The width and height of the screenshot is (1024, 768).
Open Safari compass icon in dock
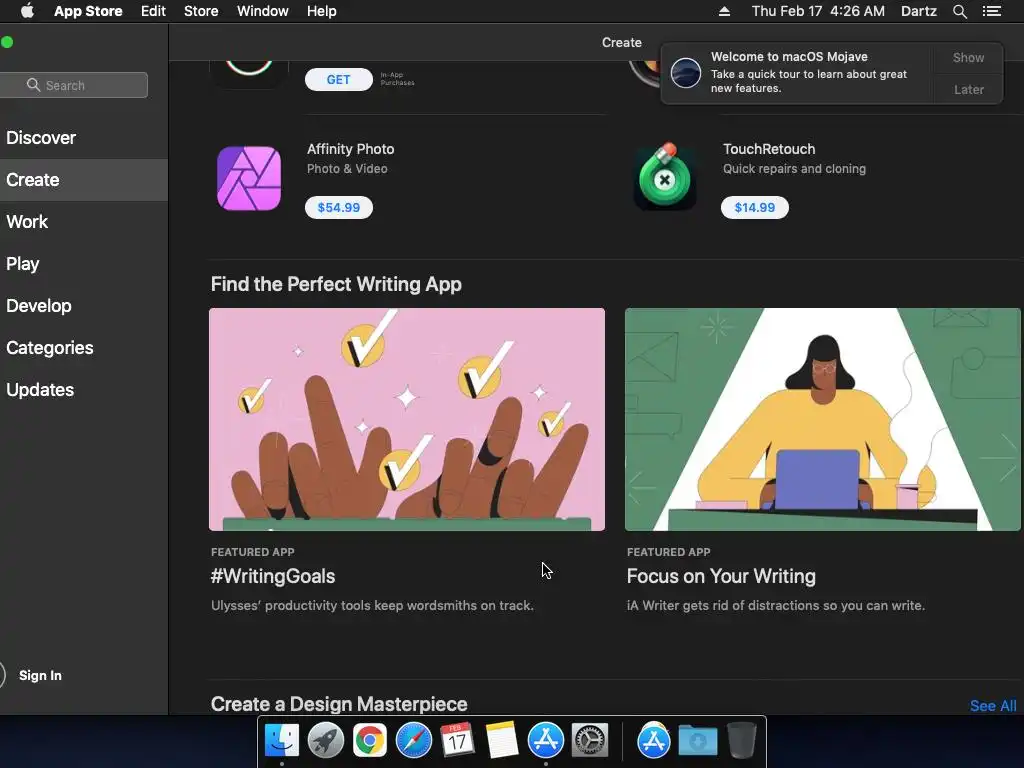(413, 741)
